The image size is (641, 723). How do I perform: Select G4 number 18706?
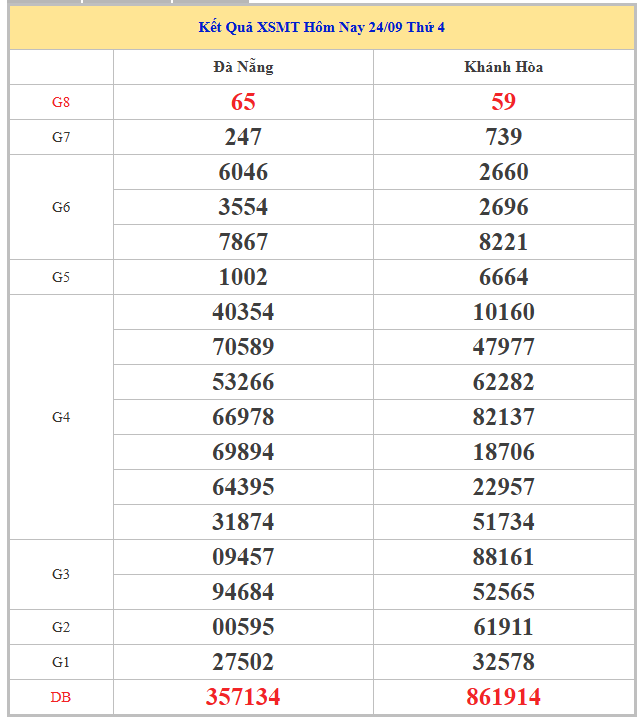[x=503, y=452]
